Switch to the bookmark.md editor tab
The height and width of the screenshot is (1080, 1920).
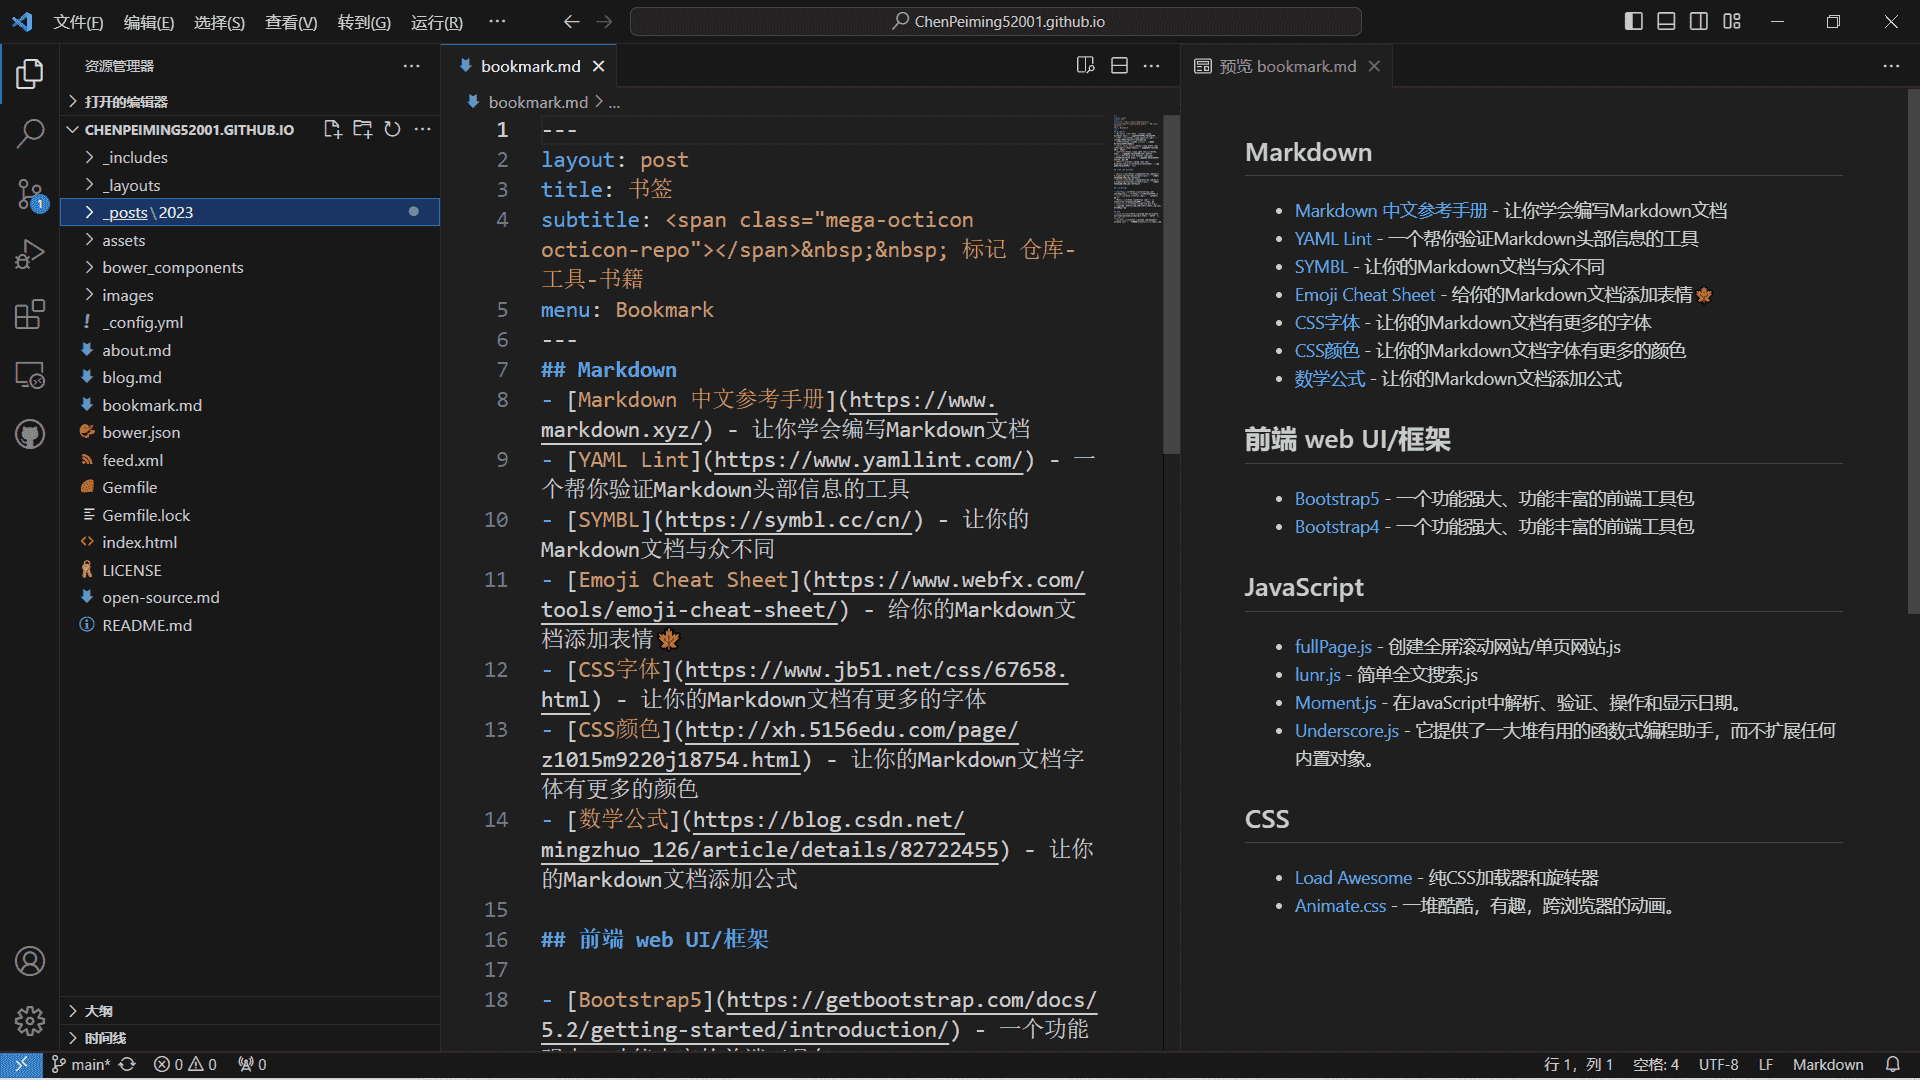click(530, 66)
